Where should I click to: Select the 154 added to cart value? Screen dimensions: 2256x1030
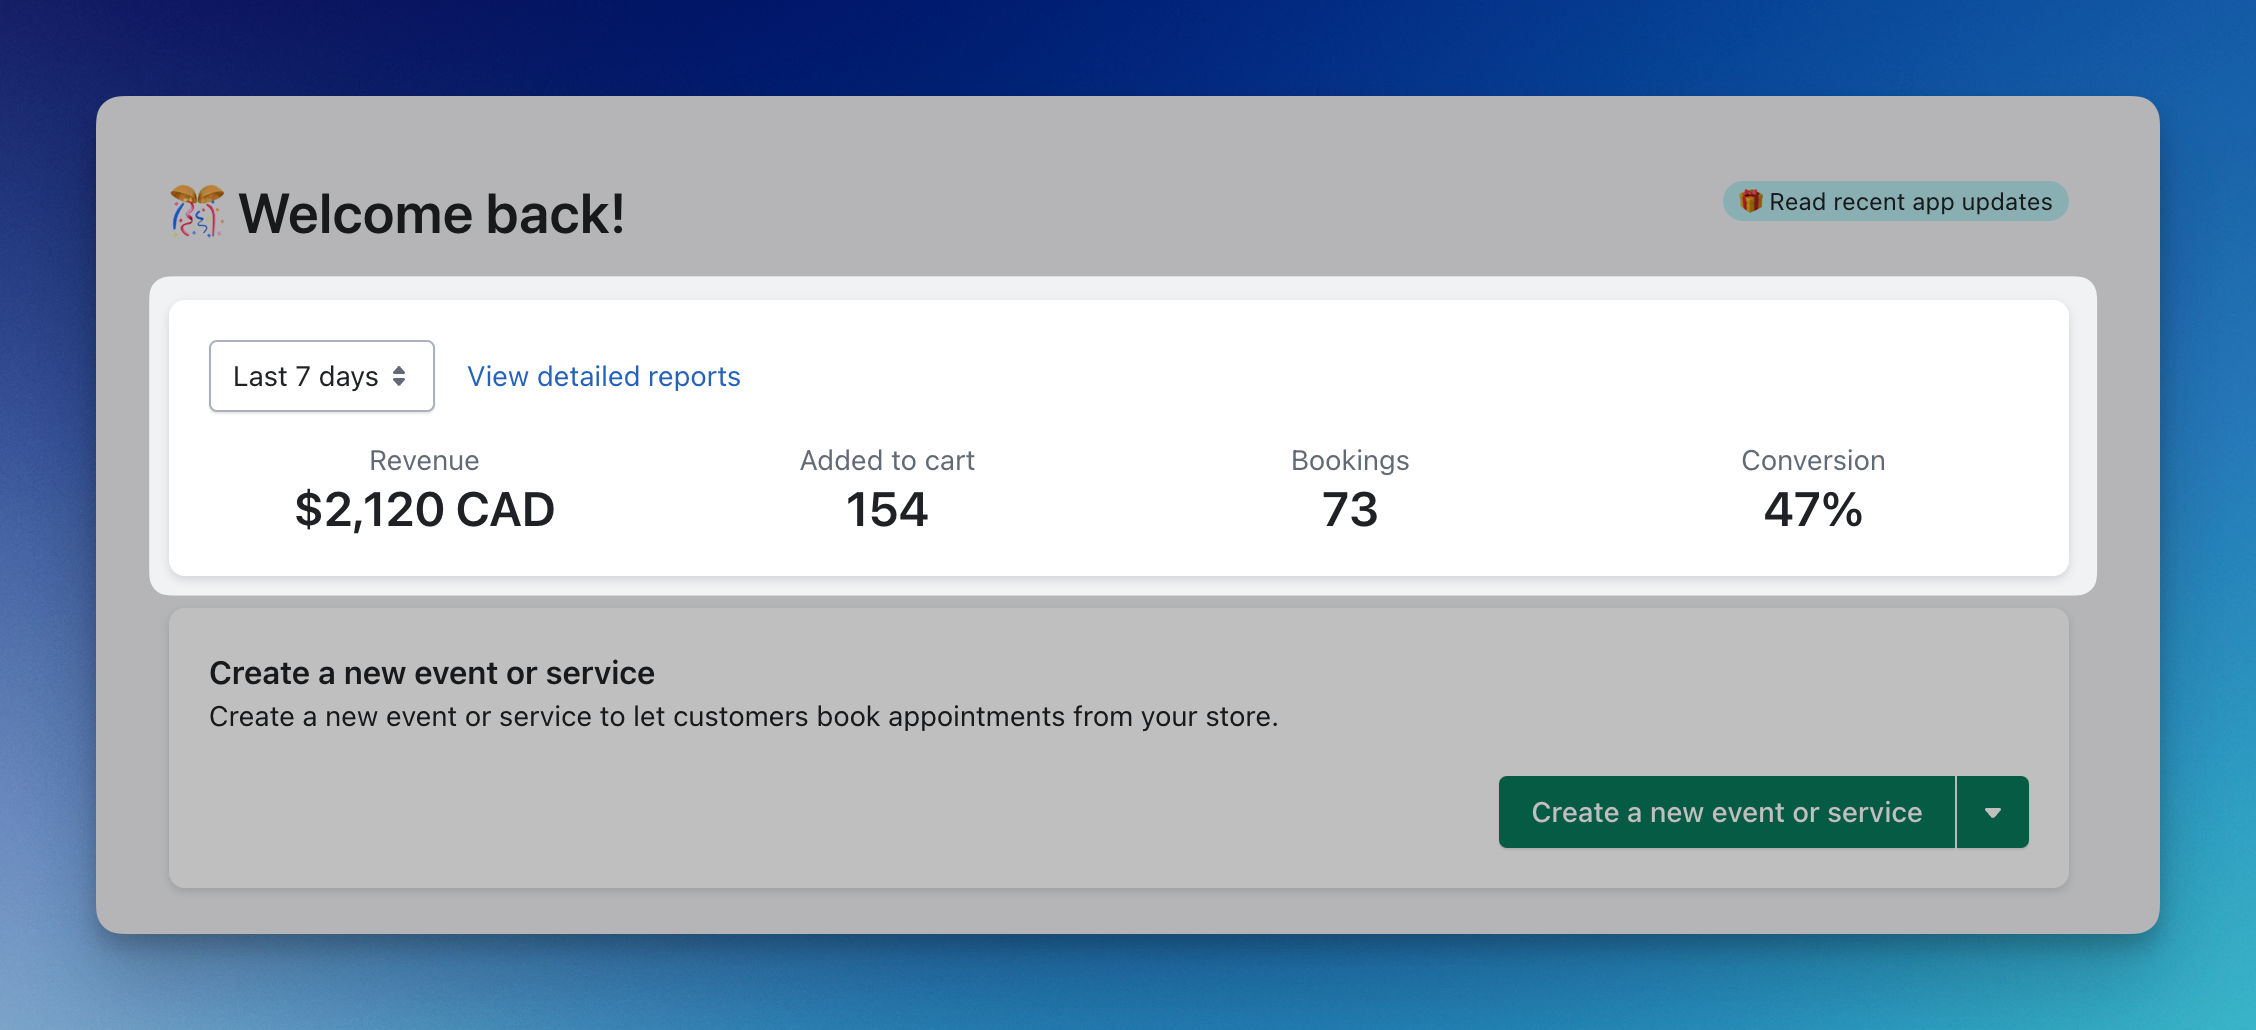click(887, 510)
